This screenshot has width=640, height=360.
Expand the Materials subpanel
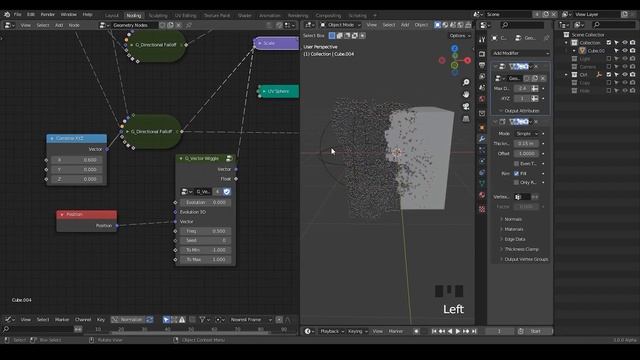click(513, 229)
